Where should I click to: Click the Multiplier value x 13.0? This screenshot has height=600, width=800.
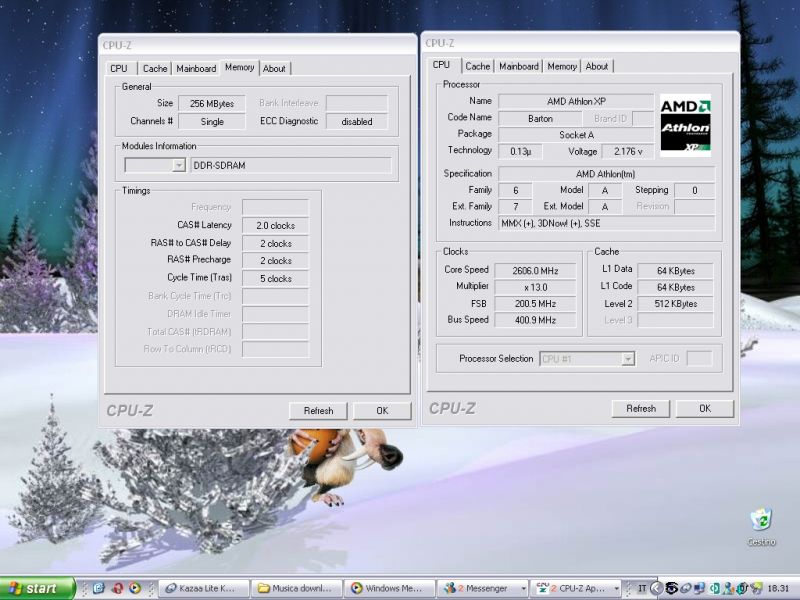coord(535,287)
